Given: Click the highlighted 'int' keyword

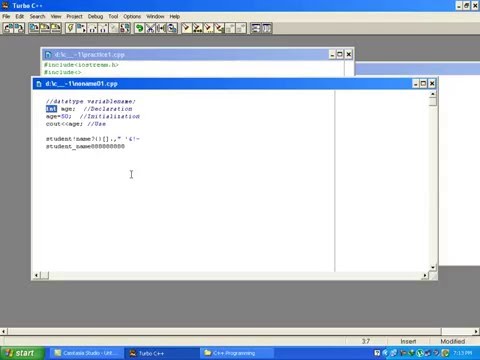Looking at the screenshot, I should click(x=51, y=109).
